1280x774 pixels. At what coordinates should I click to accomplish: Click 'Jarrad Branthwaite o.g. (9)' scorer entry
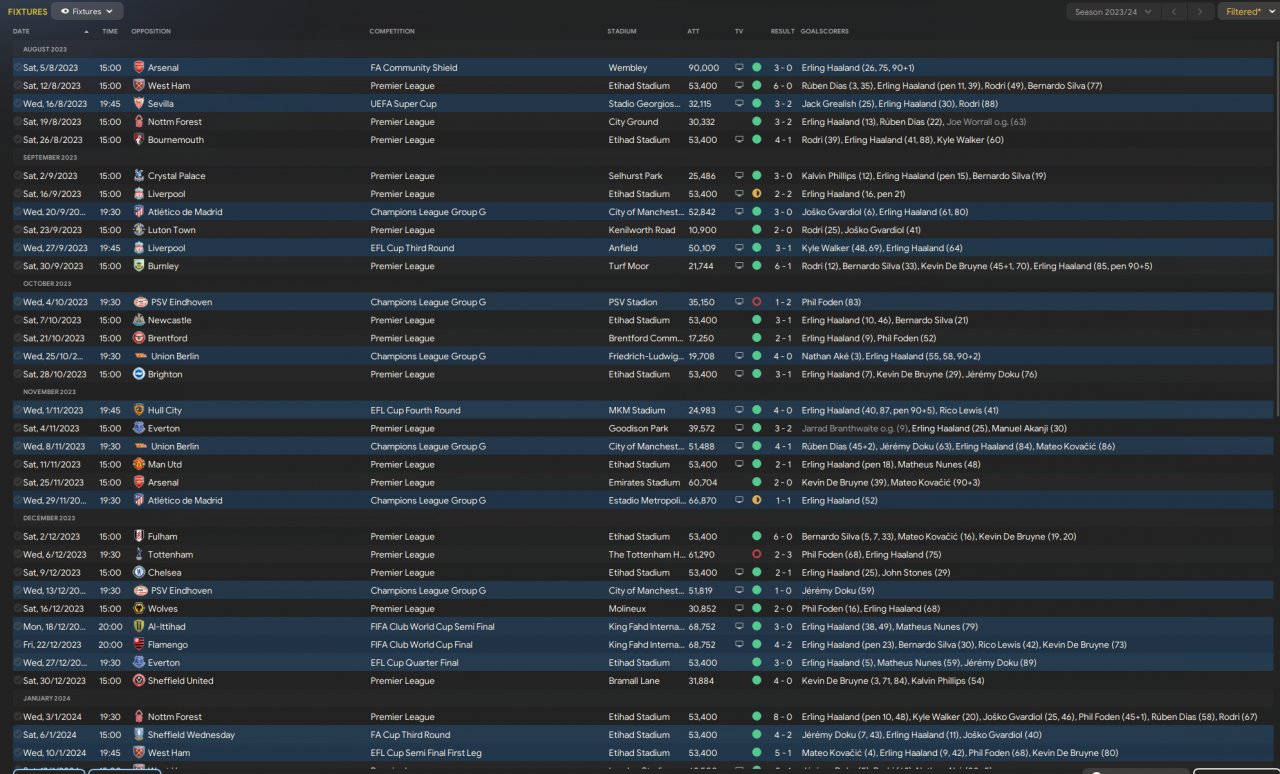855,428
